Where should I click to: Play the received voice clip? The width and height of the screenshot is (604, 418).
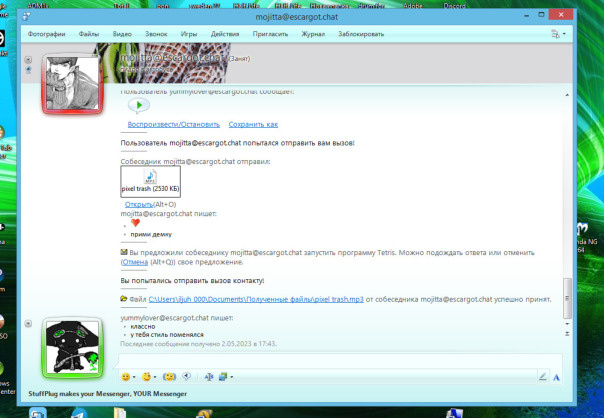pyautogui.click(x=139, y=105)
